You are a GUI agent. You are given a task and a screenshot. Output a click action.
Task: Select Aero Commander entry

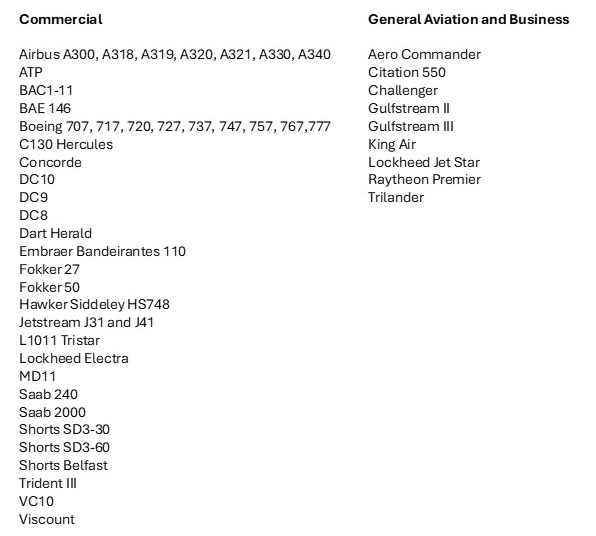tap(425, 54)
